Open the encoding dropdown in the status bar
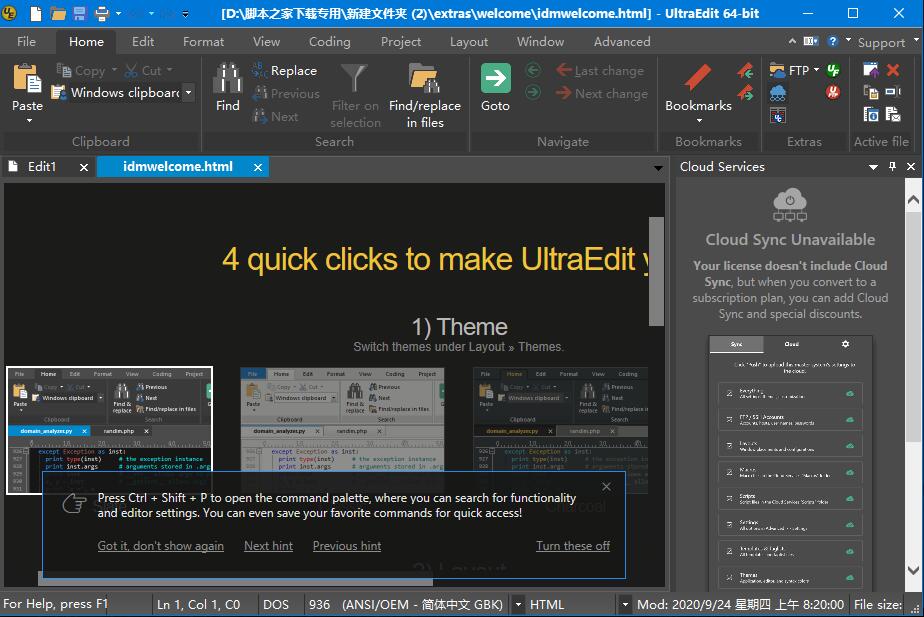 click(519, 605)
